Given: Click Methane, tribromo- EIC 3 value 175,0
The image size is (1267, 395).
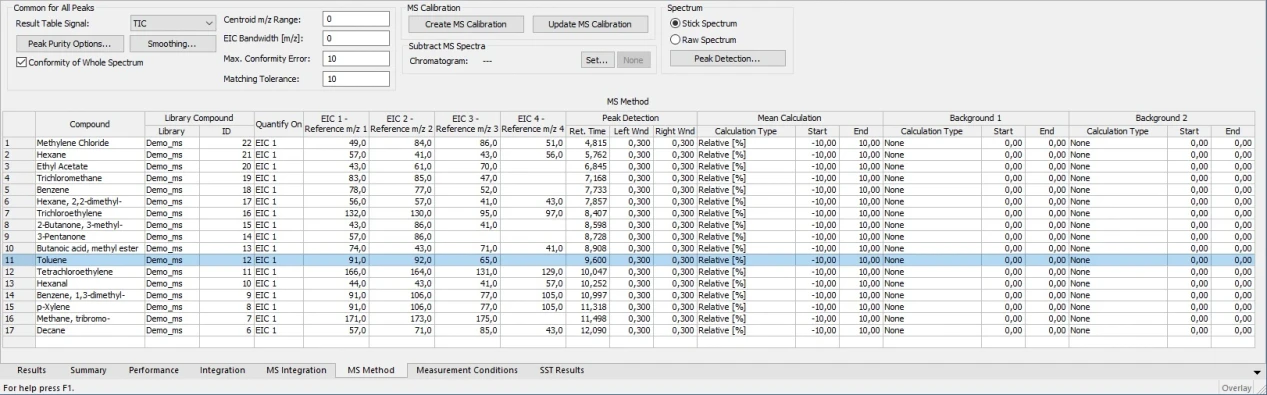Looking at the screenshot, I should pos(467,318).
